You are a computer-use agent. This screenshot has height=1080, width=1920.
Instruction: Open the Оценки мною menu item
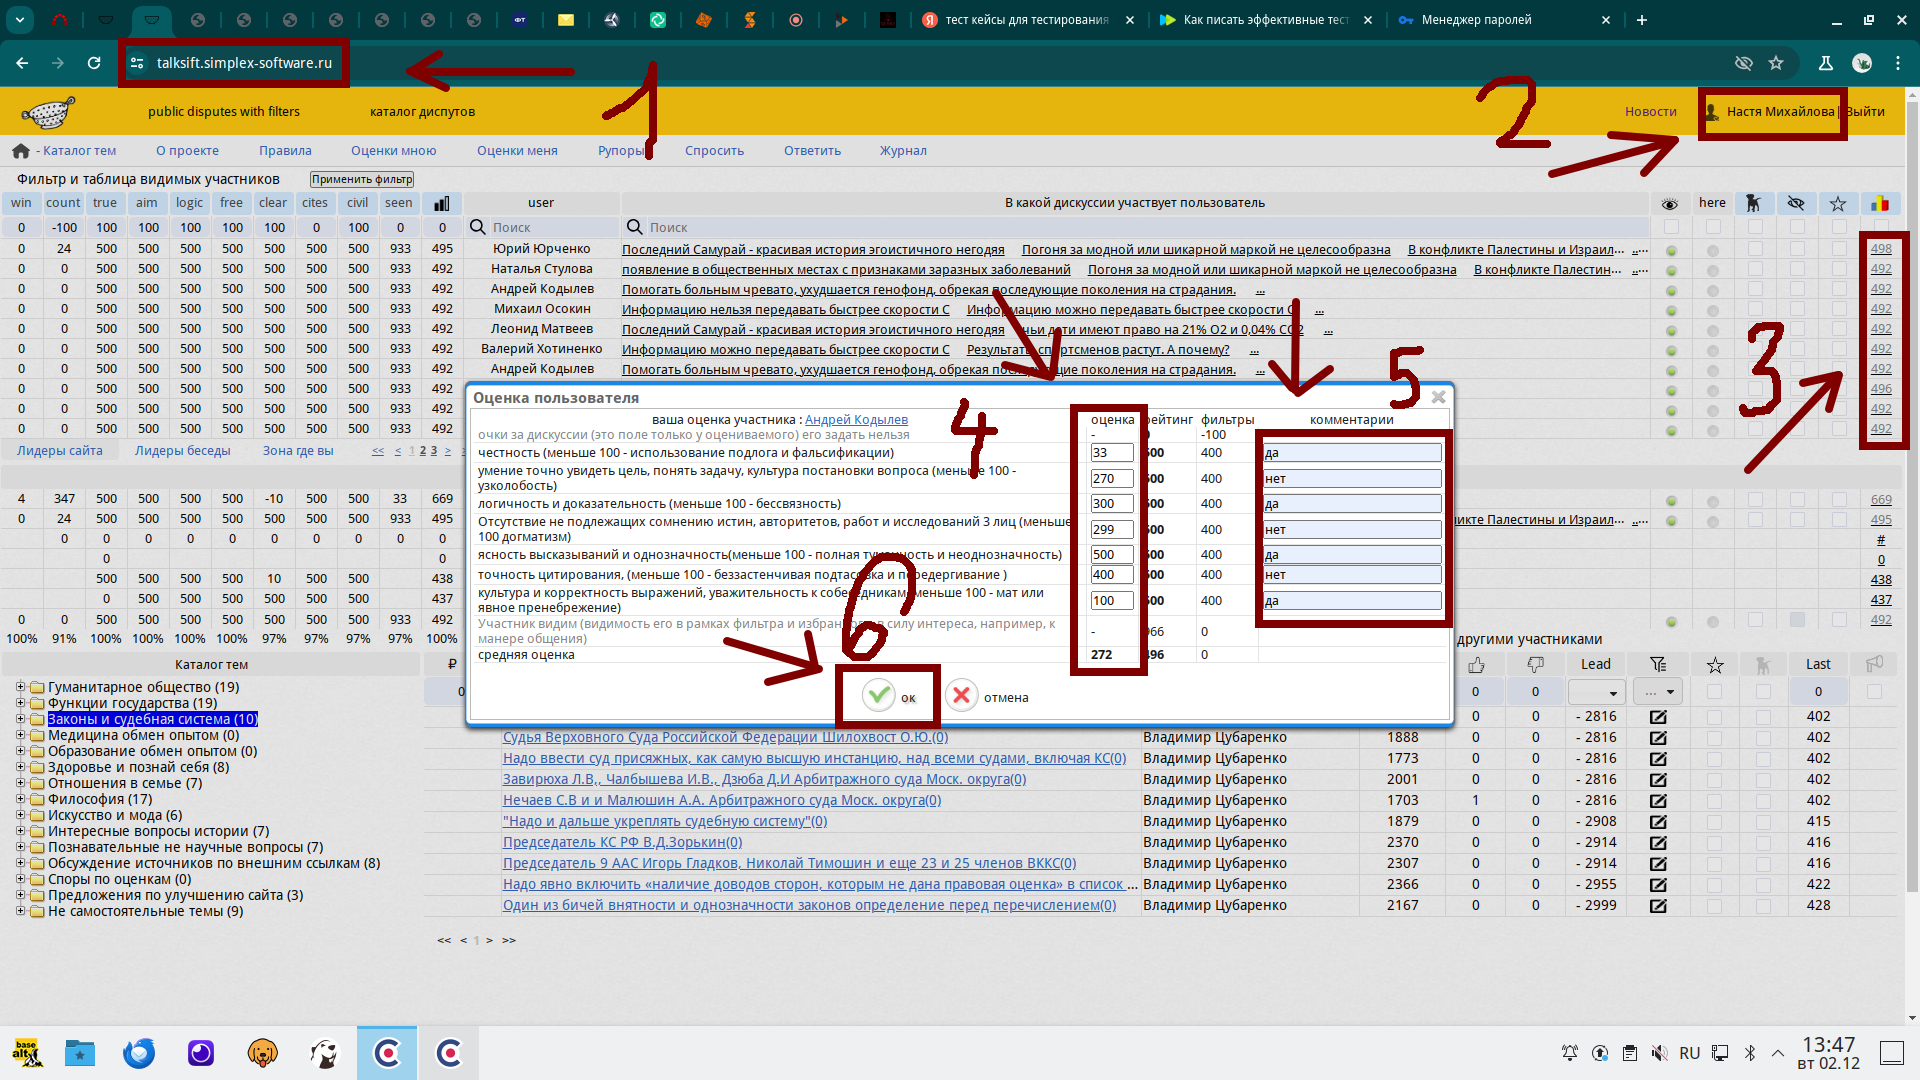[x=393, y=151]
